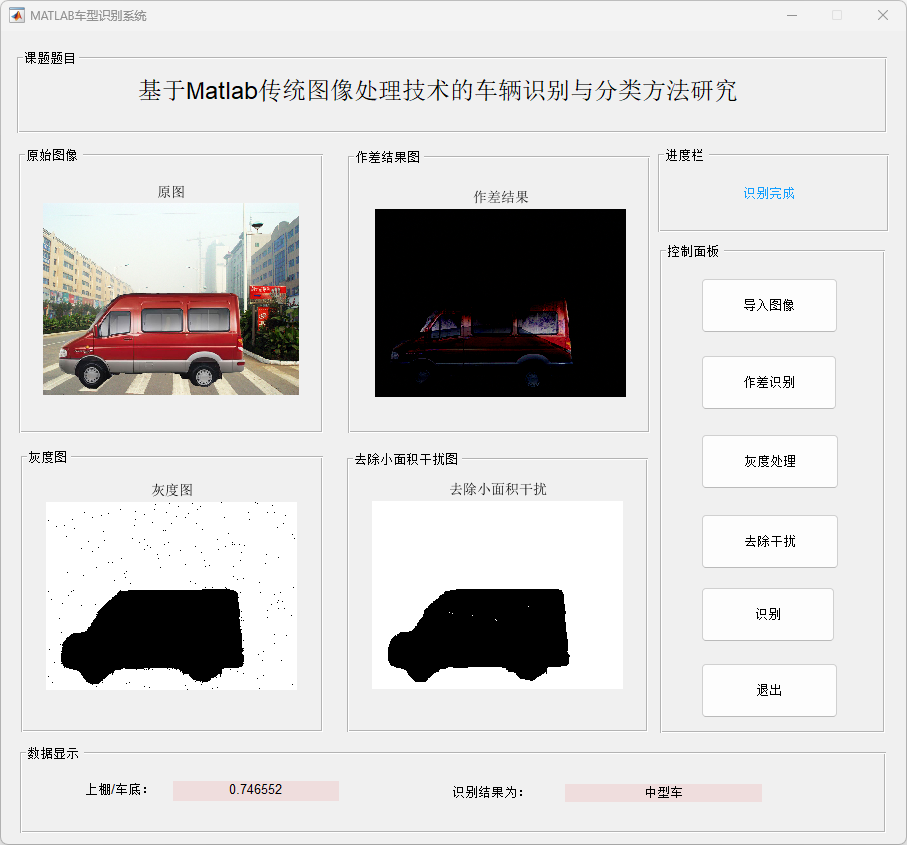Click the MATLAB icon in title bar
The width and height of the screenshot is (907, 845).
[x=17, y=15]
